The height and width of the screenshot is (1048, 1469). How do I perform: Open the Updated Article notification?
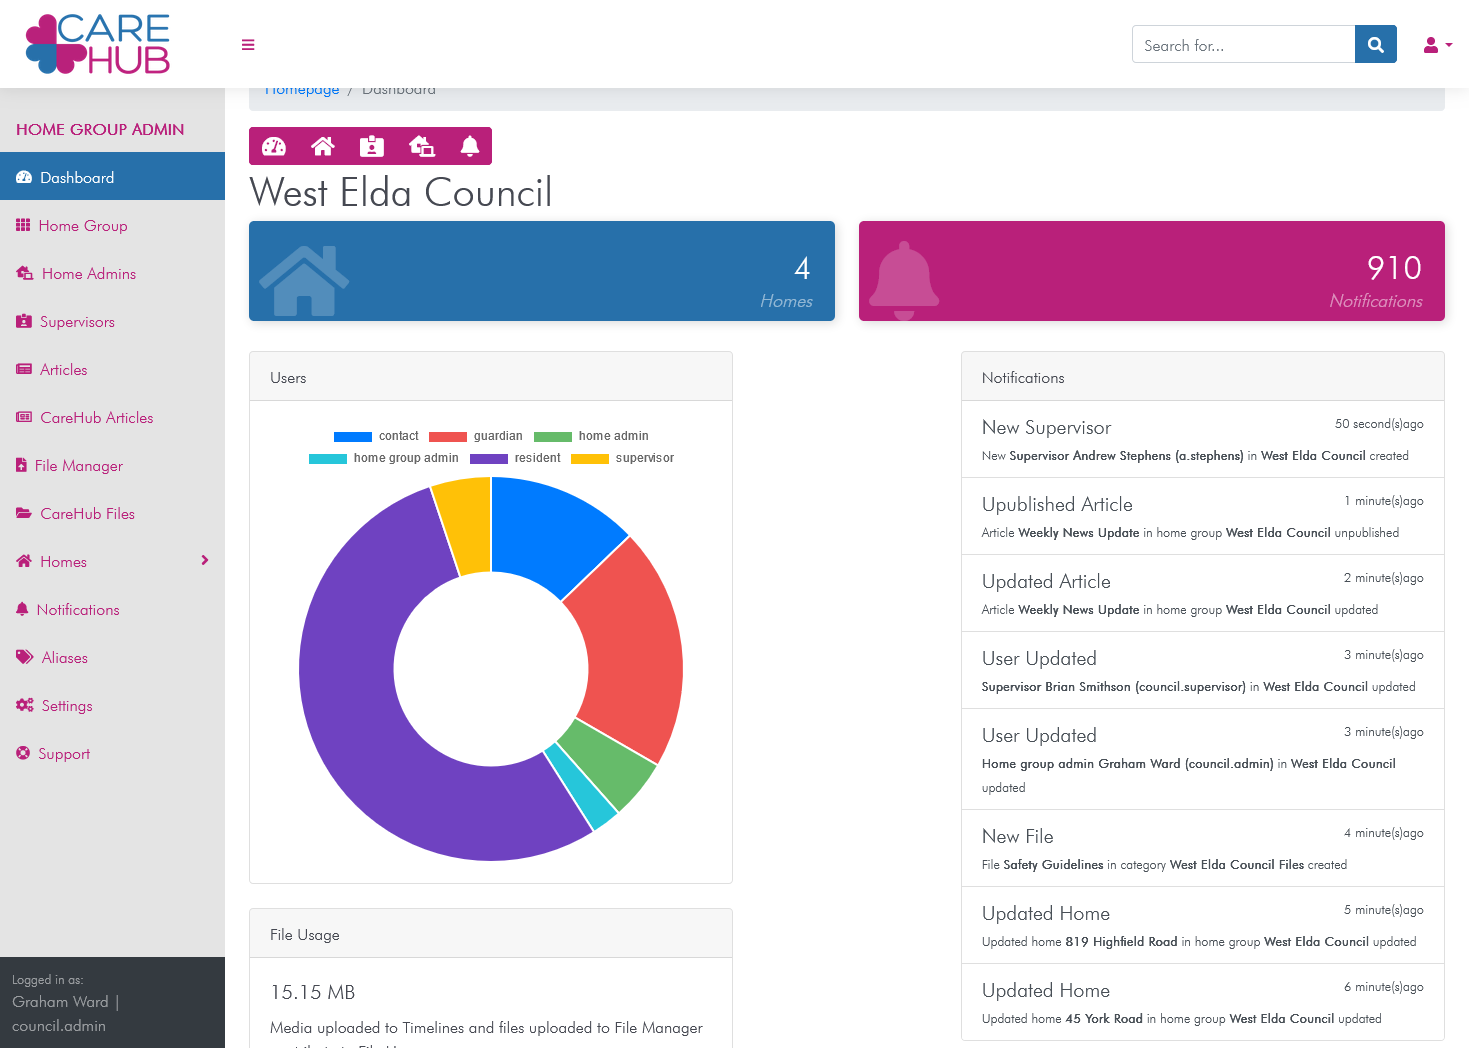click(x=1203, y=594)
